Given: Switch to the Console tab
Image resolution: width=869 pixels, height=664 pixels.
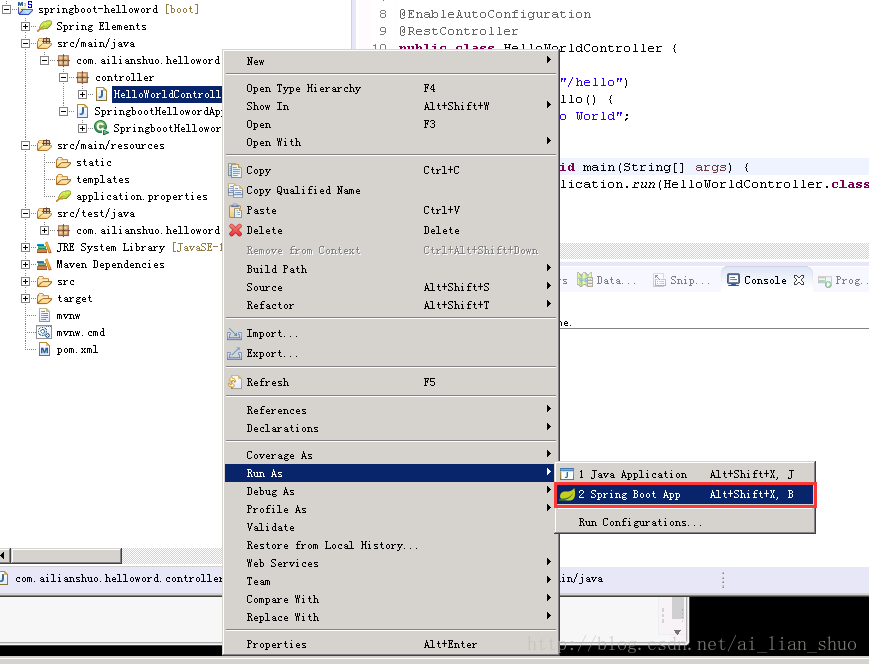Looking at the screenshot, I should (x=765, y=280).
